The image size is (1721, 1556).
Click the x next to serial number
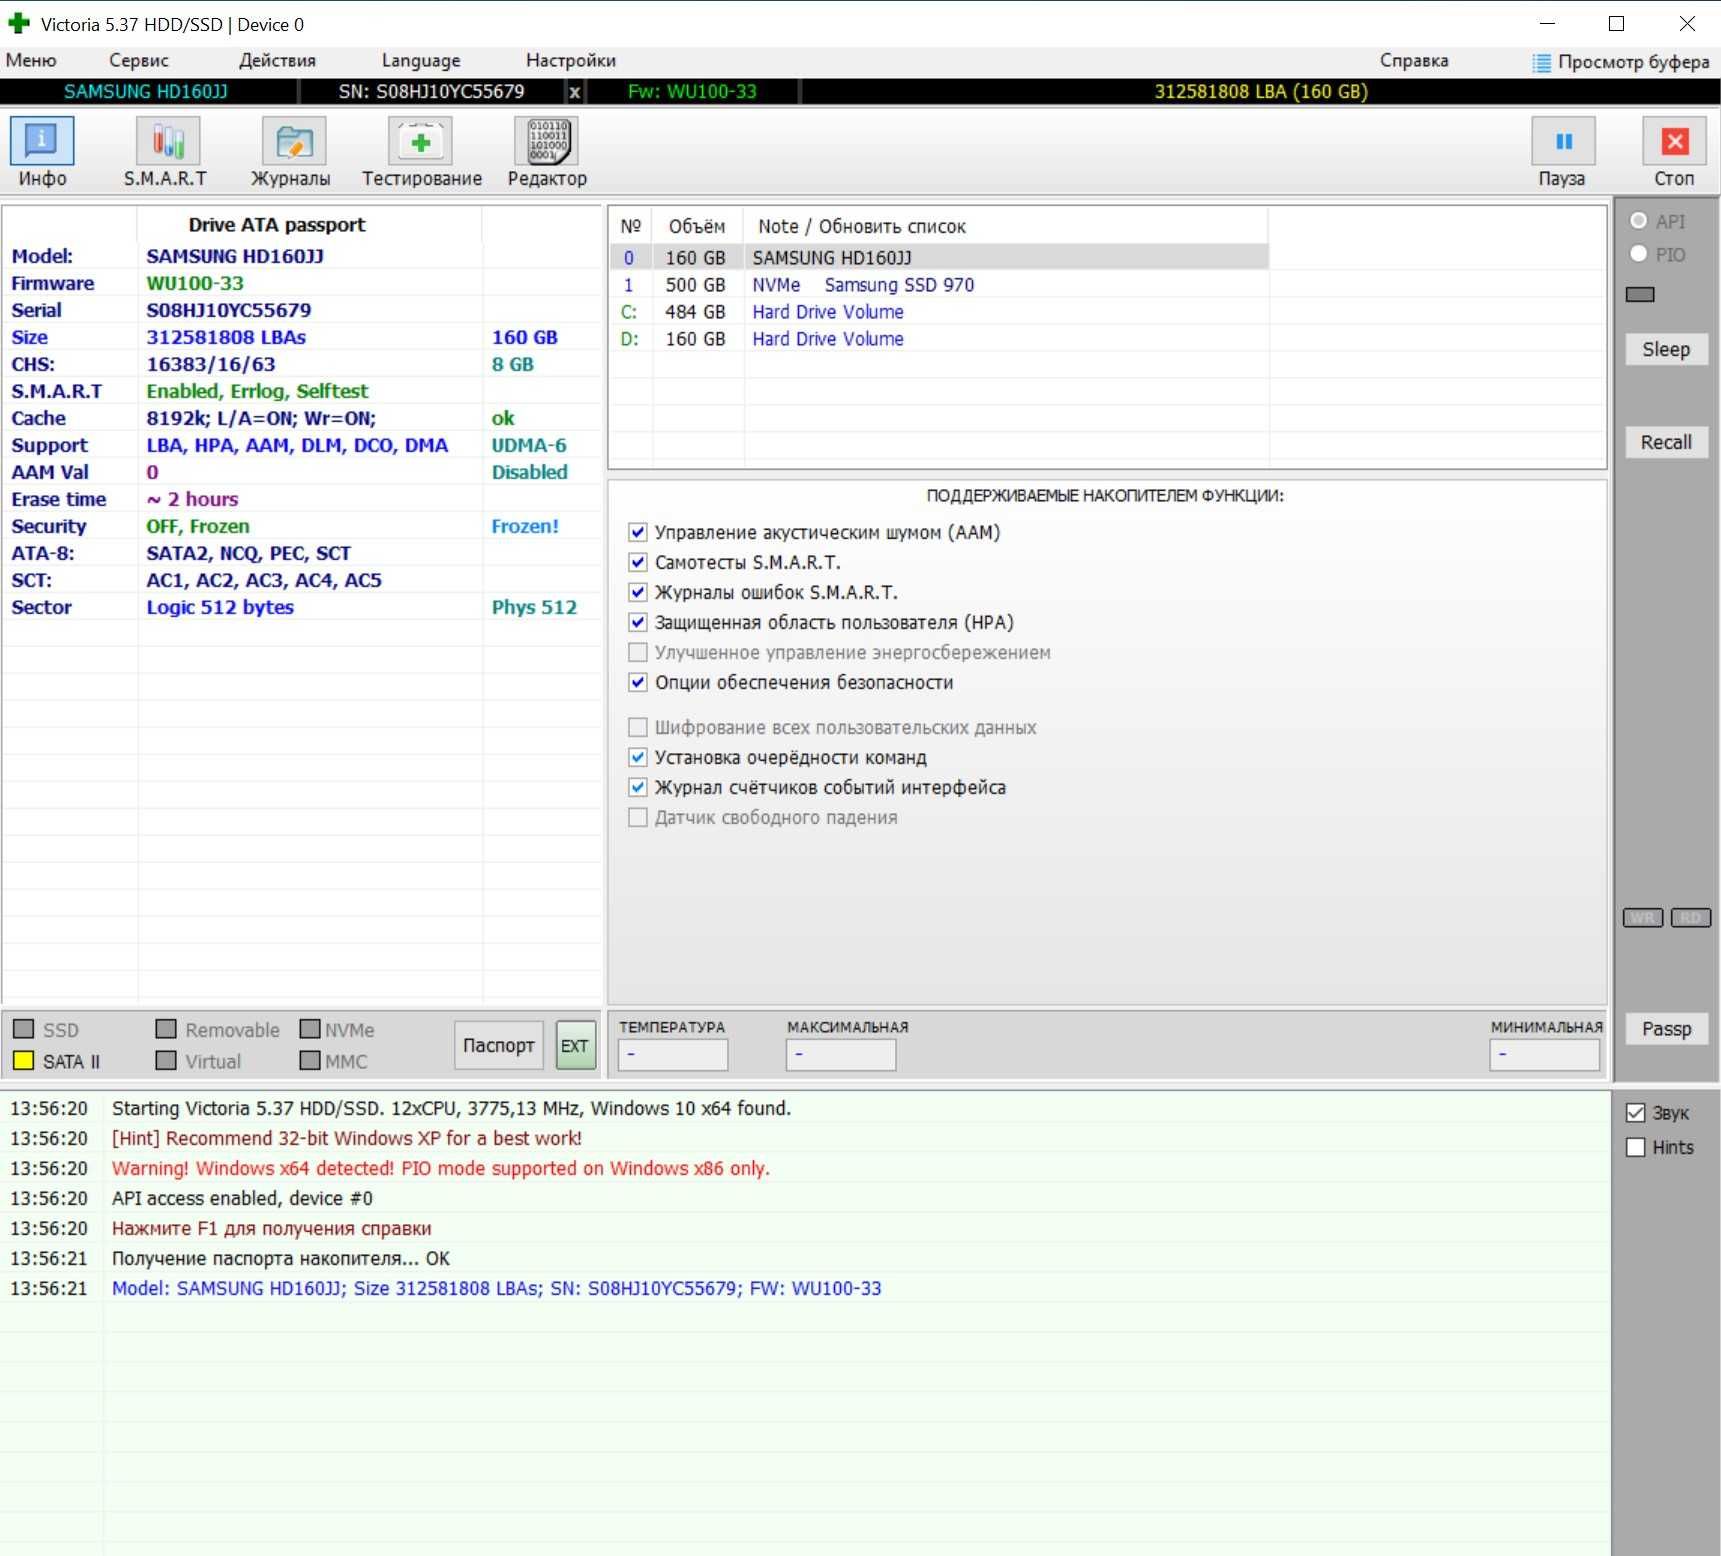(x=574, y=92)
